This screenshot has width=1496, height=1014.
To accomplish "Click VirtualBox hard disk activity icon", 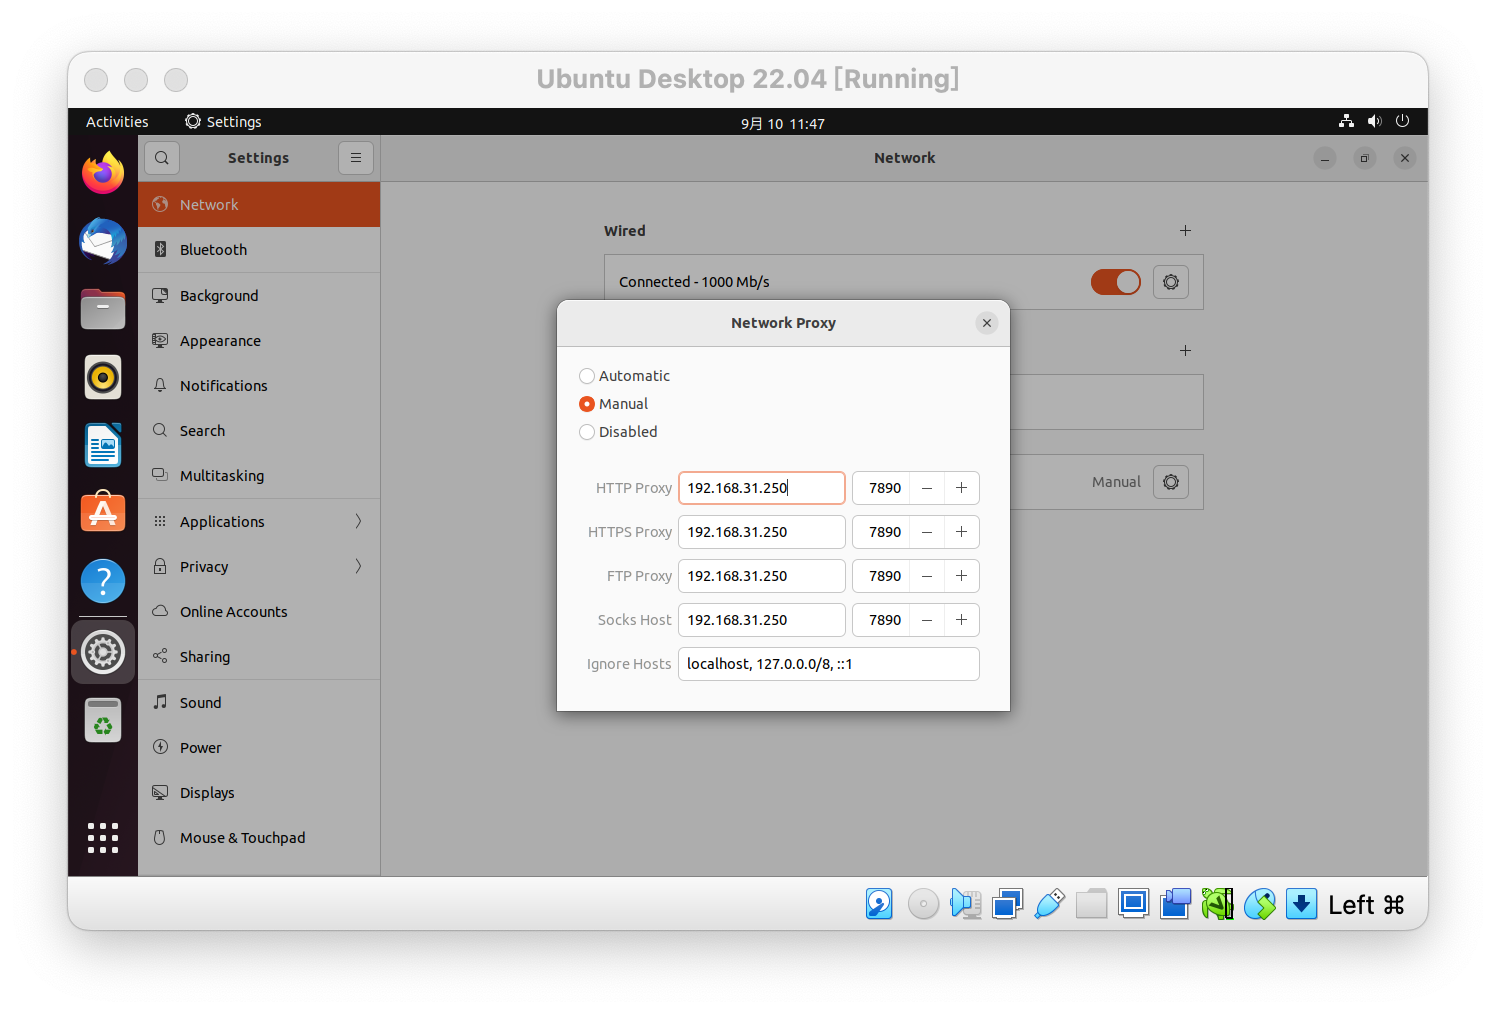I will point(879,904).
